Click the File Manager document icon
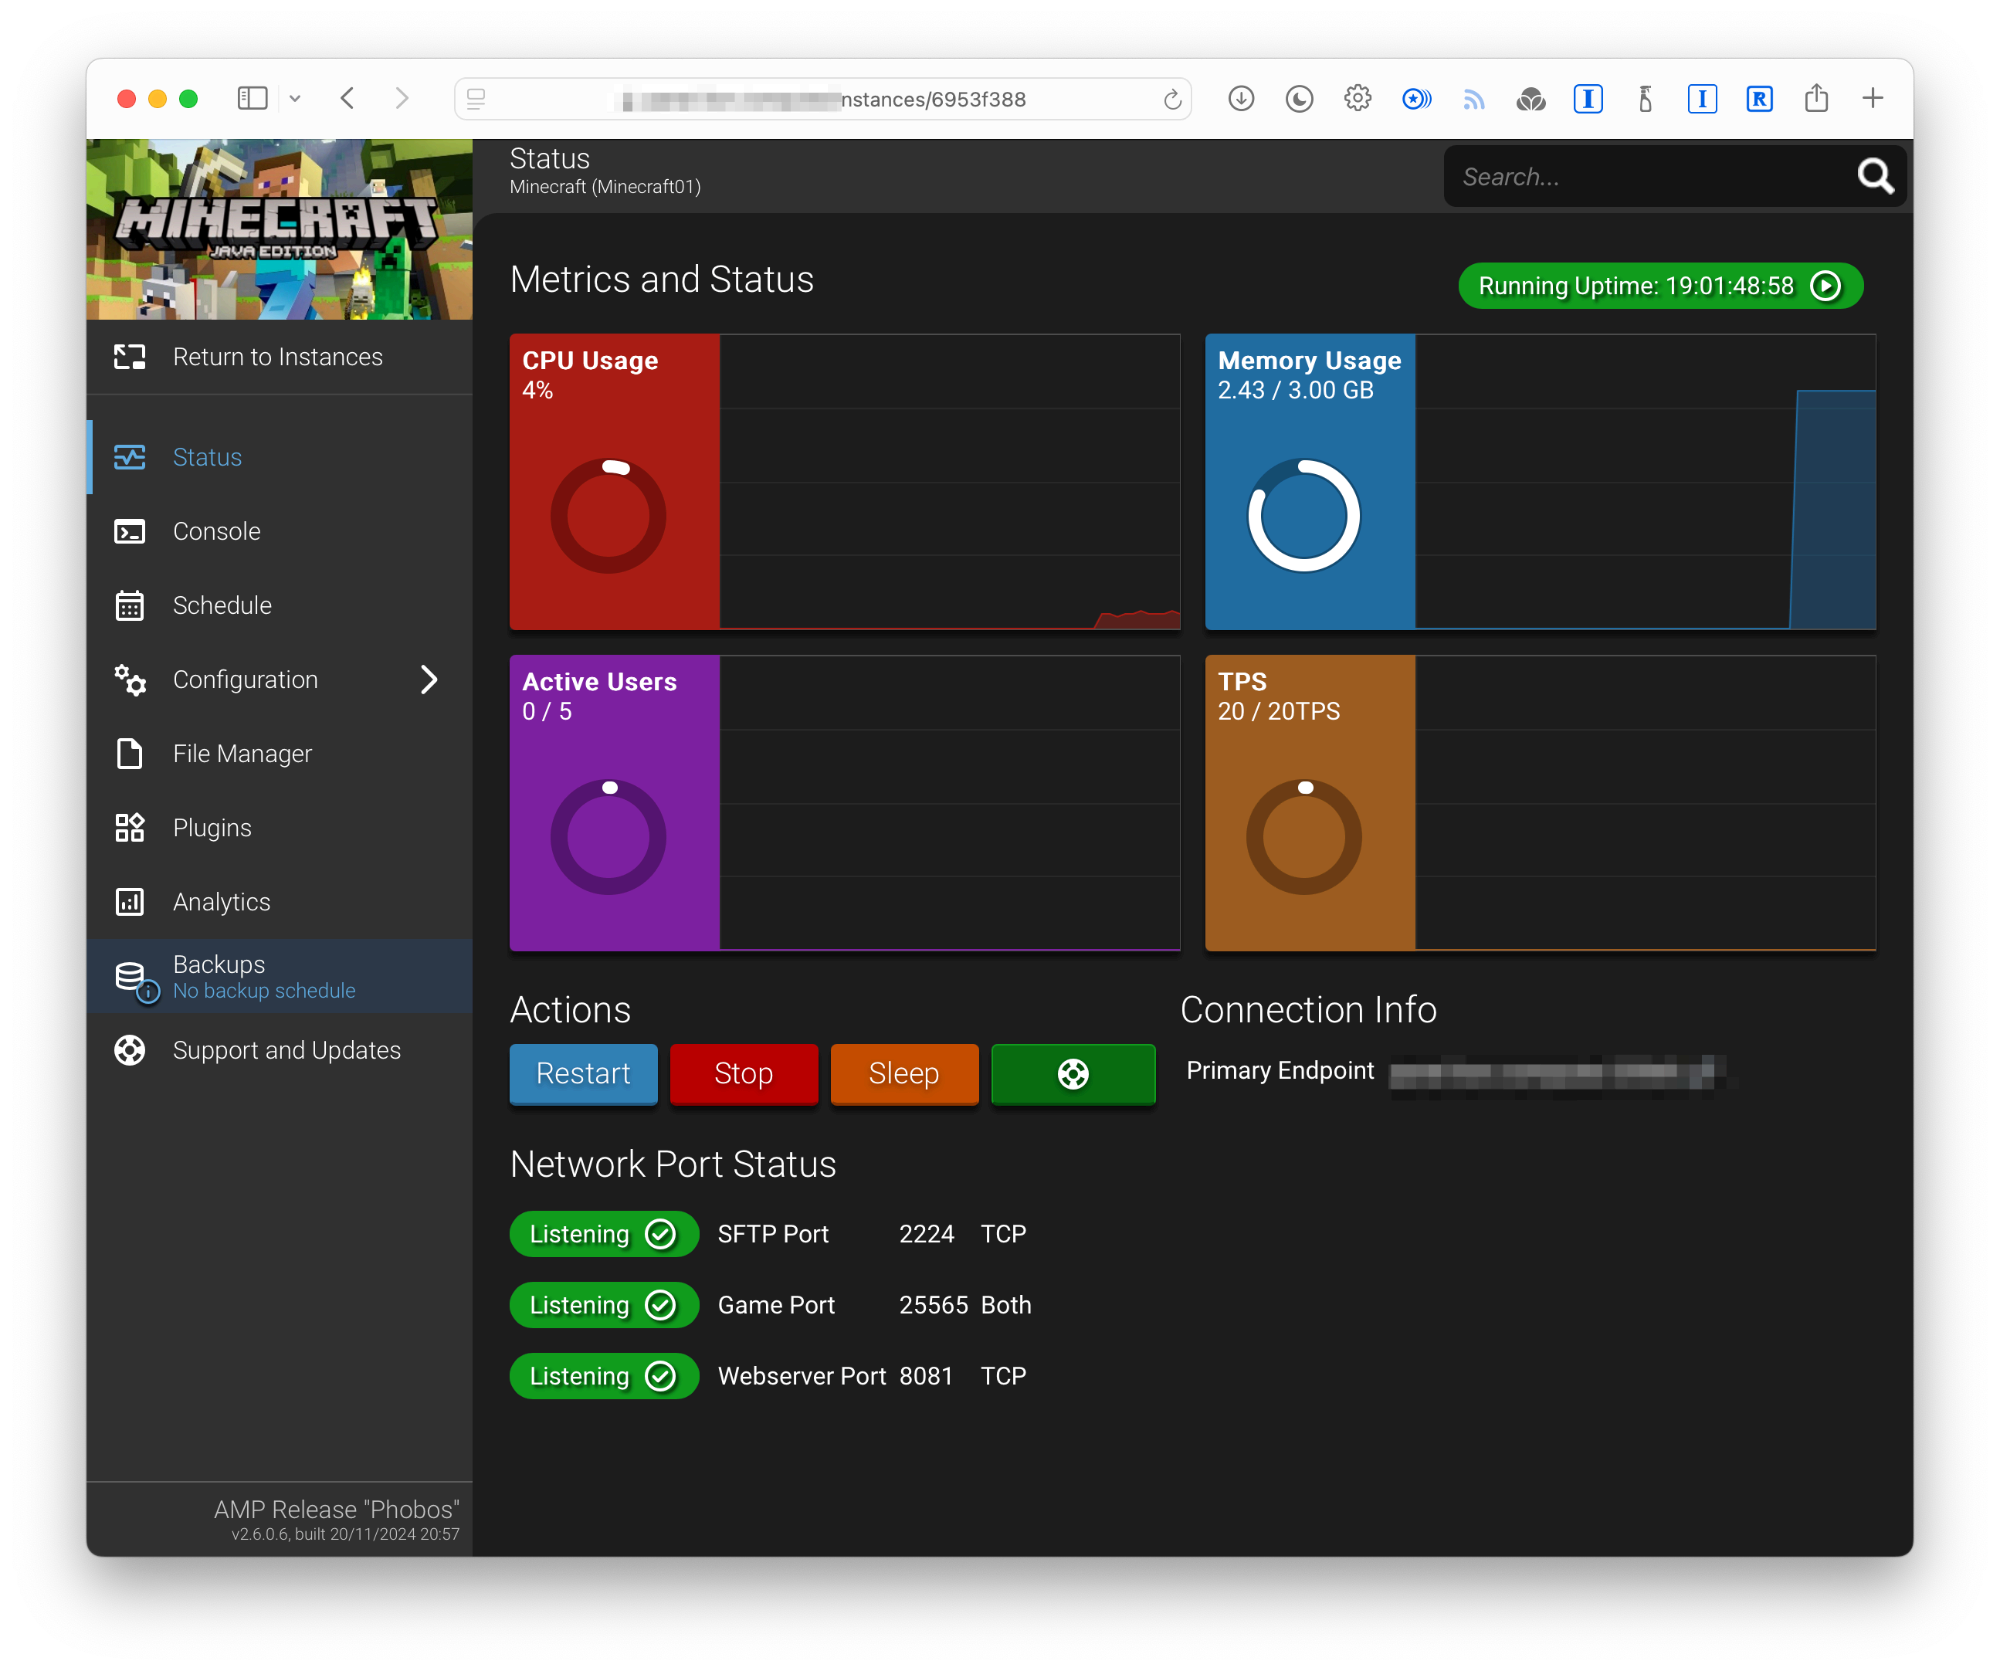The image size is (2000, 1671). click(x=130, y=754)
